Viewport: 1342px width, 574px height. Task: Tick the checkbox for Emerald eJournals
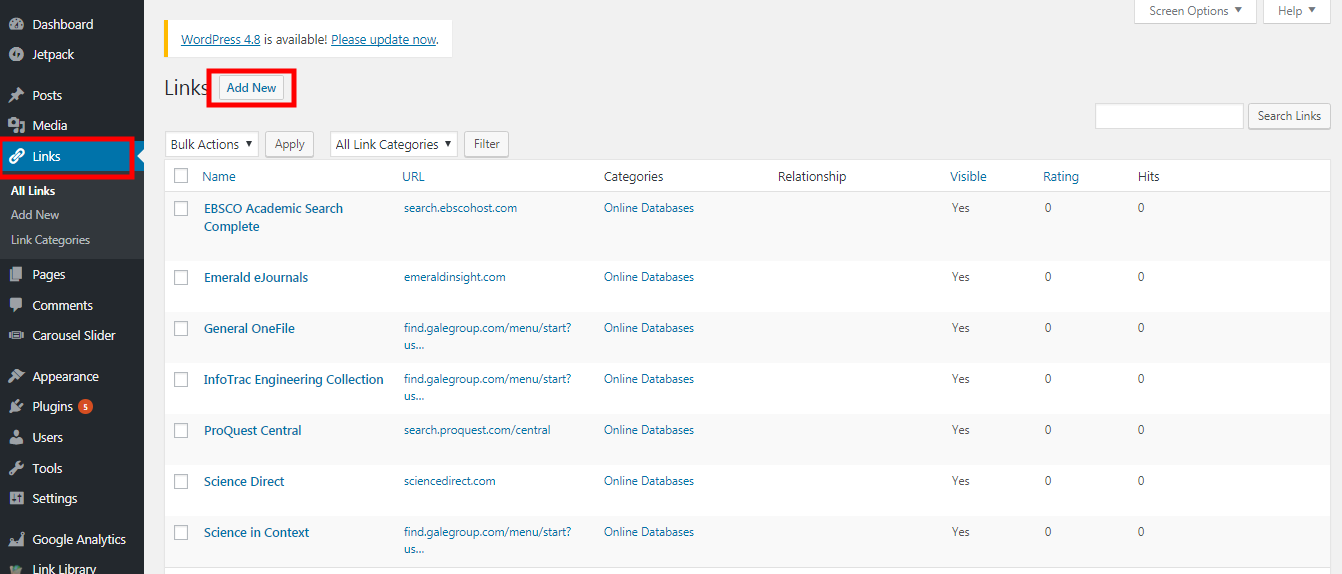click(181, 278)
